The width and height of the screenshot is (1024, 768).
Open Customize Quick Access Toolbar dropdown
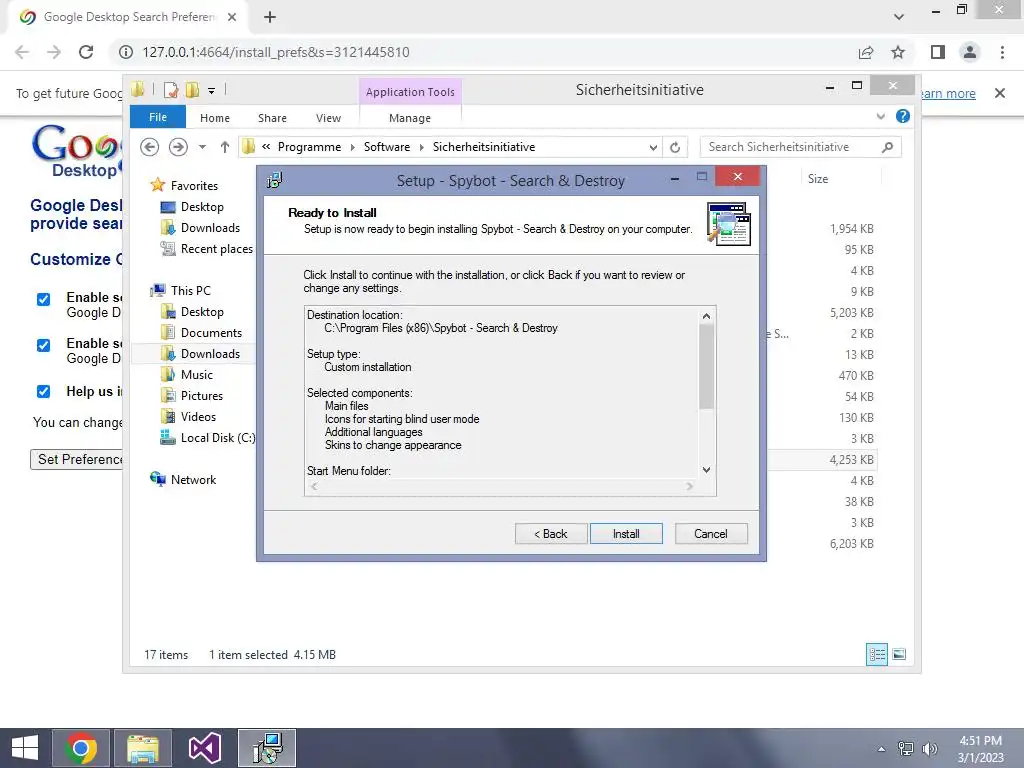pos(212,91)
